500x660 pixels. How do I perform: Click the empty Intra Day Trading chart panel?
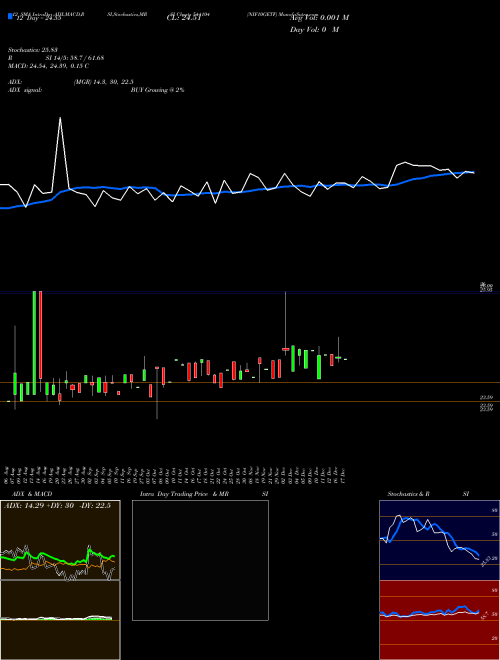click(x=200, y=560)
